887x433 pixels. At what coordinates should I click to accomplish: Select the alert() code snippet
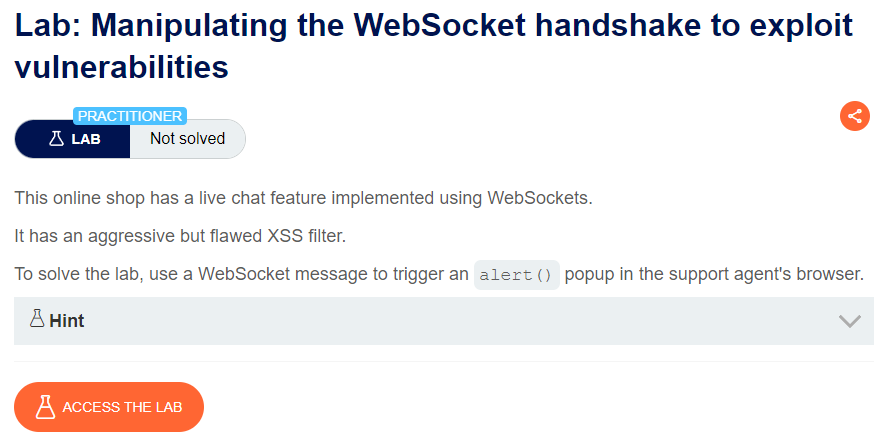(516, 275)
